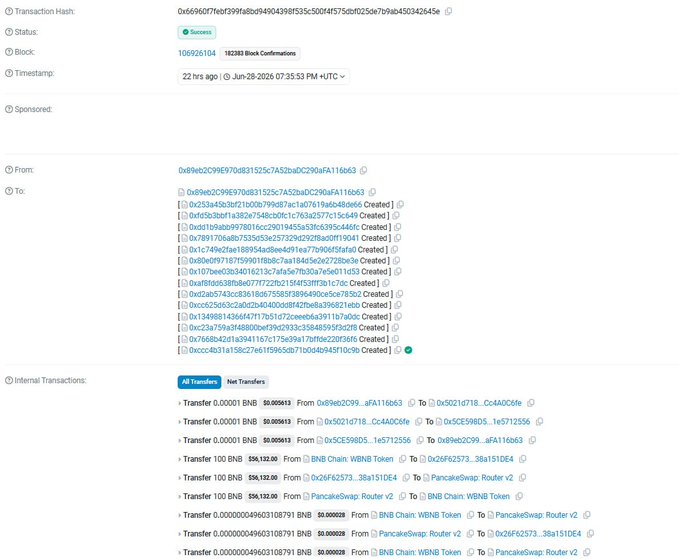Open 0x5CE598D5...1e5712556 recipient link
The width and height of the screenshot is (679, 559).
point(487,422)
